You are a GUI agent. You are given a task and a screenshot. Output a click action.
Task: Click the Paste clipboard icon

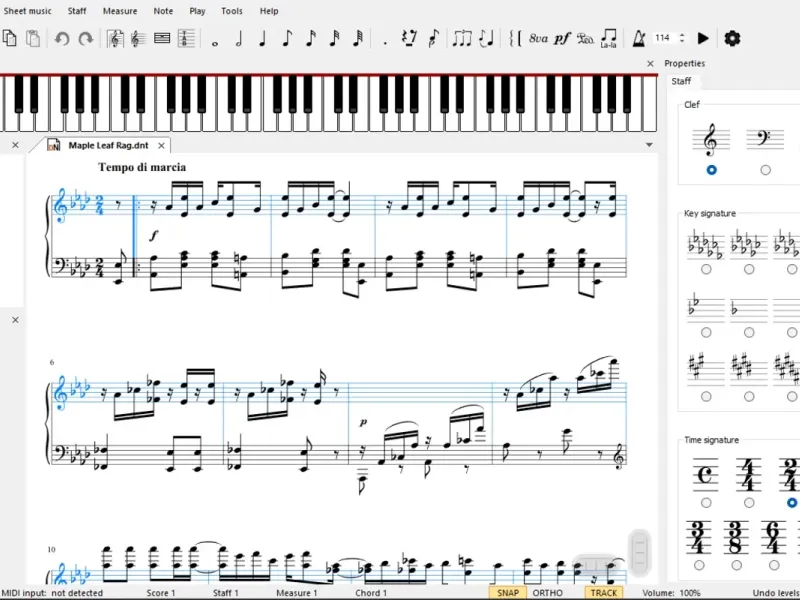point(33,38)
